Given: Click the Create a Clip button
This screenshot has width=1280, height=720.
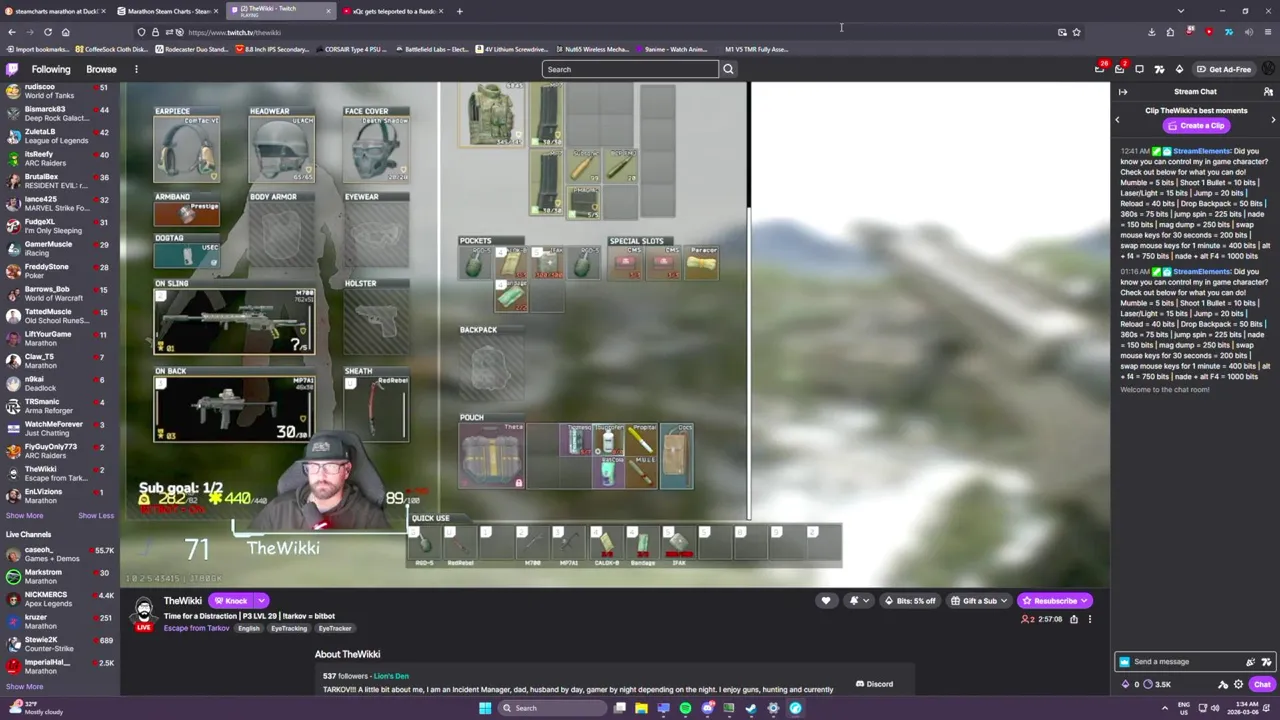Looking at the screenshot, I should coord(1195,126).
